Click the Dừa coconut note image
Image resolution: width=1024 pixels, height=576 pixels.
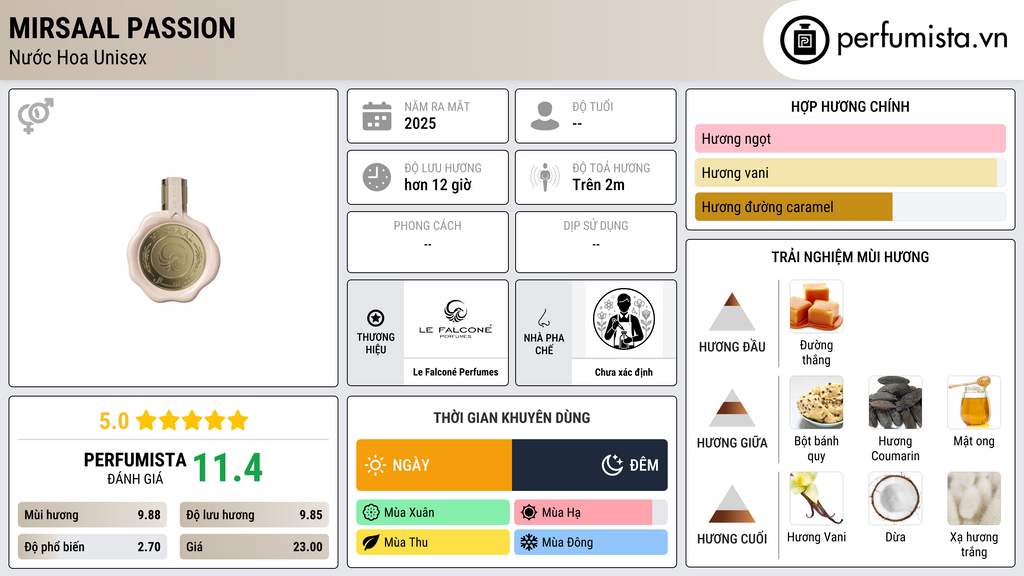[x=895, y=498]
